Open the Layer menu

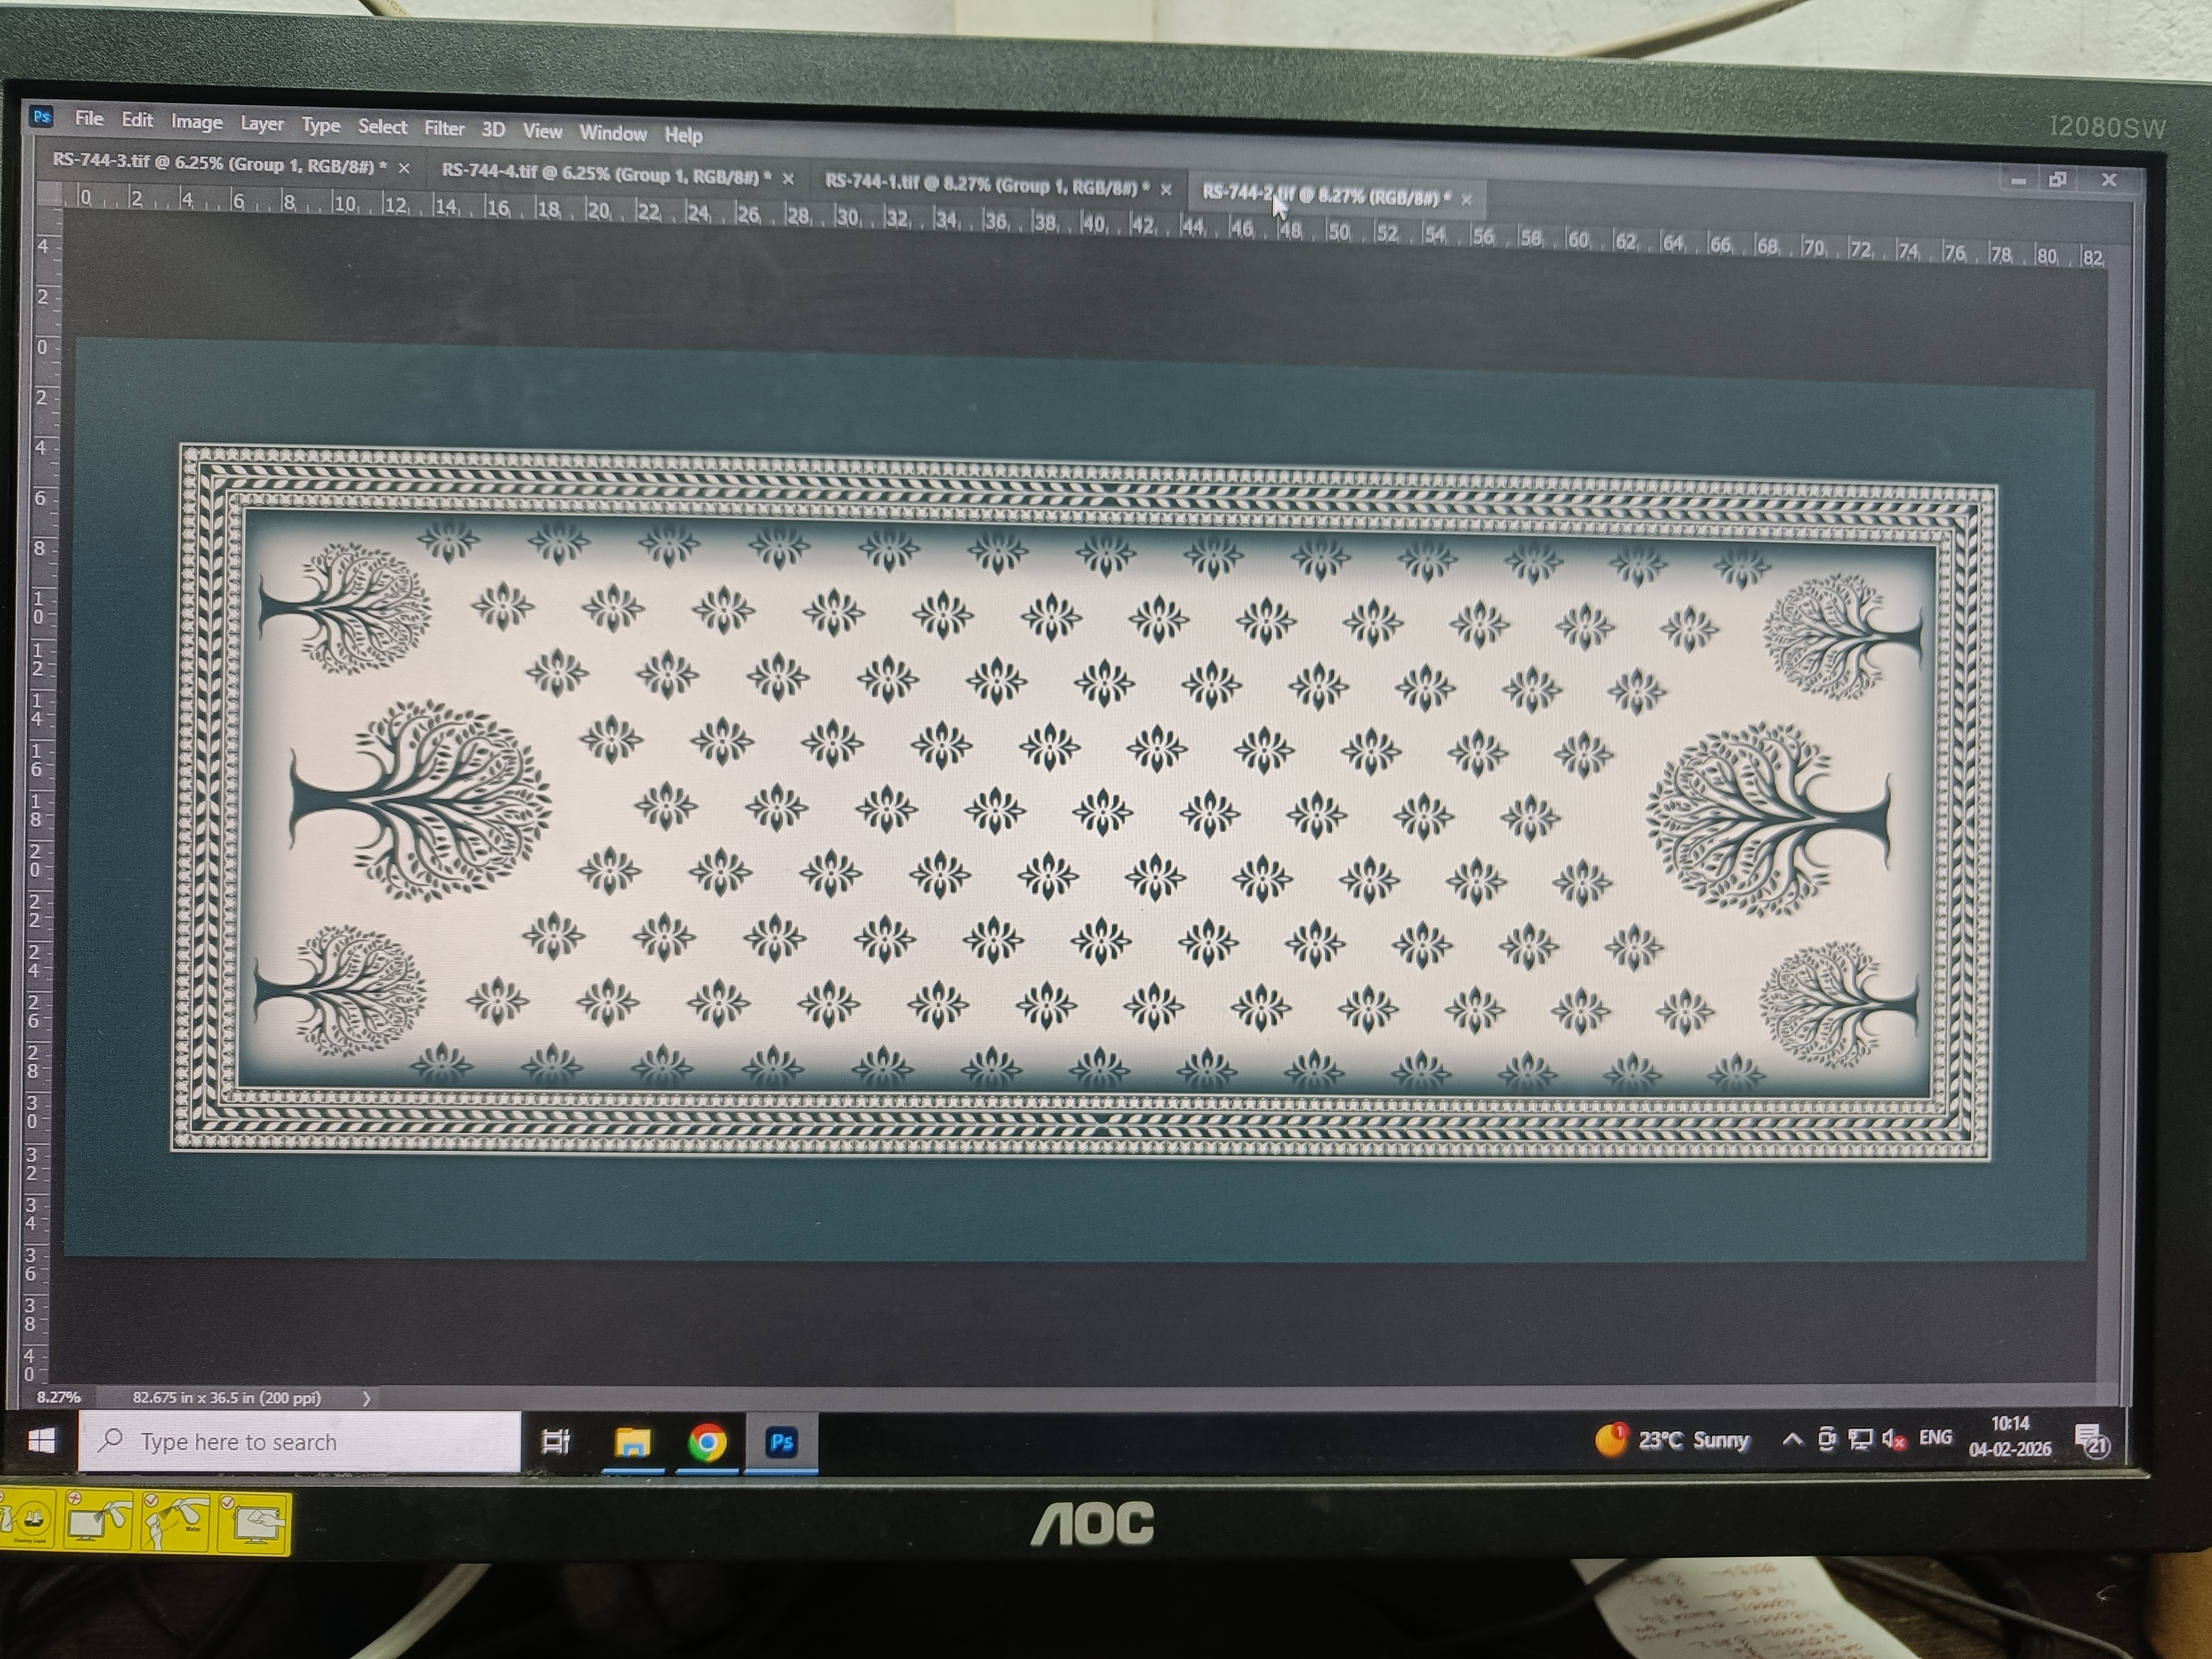(262, 124)
